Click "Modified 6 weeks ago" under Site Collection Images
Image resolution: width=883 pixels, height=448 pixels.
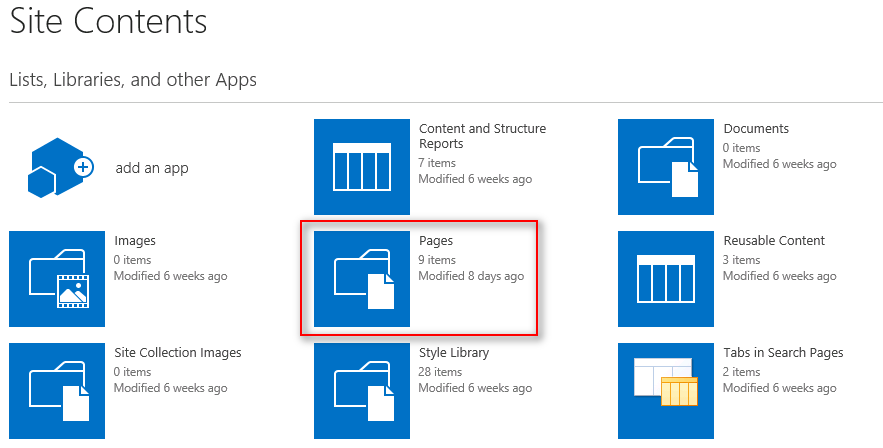171,388
